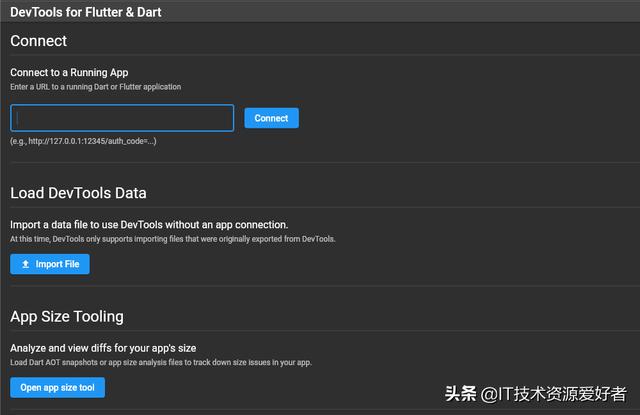Select the Load DevTools Data heading

(78, 193)
